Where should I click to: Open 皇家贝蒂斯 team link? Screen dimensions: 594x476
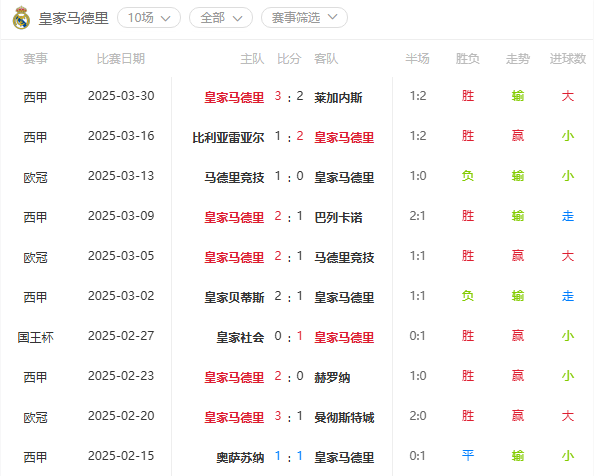pyautogui.click(x=234, y=297)
